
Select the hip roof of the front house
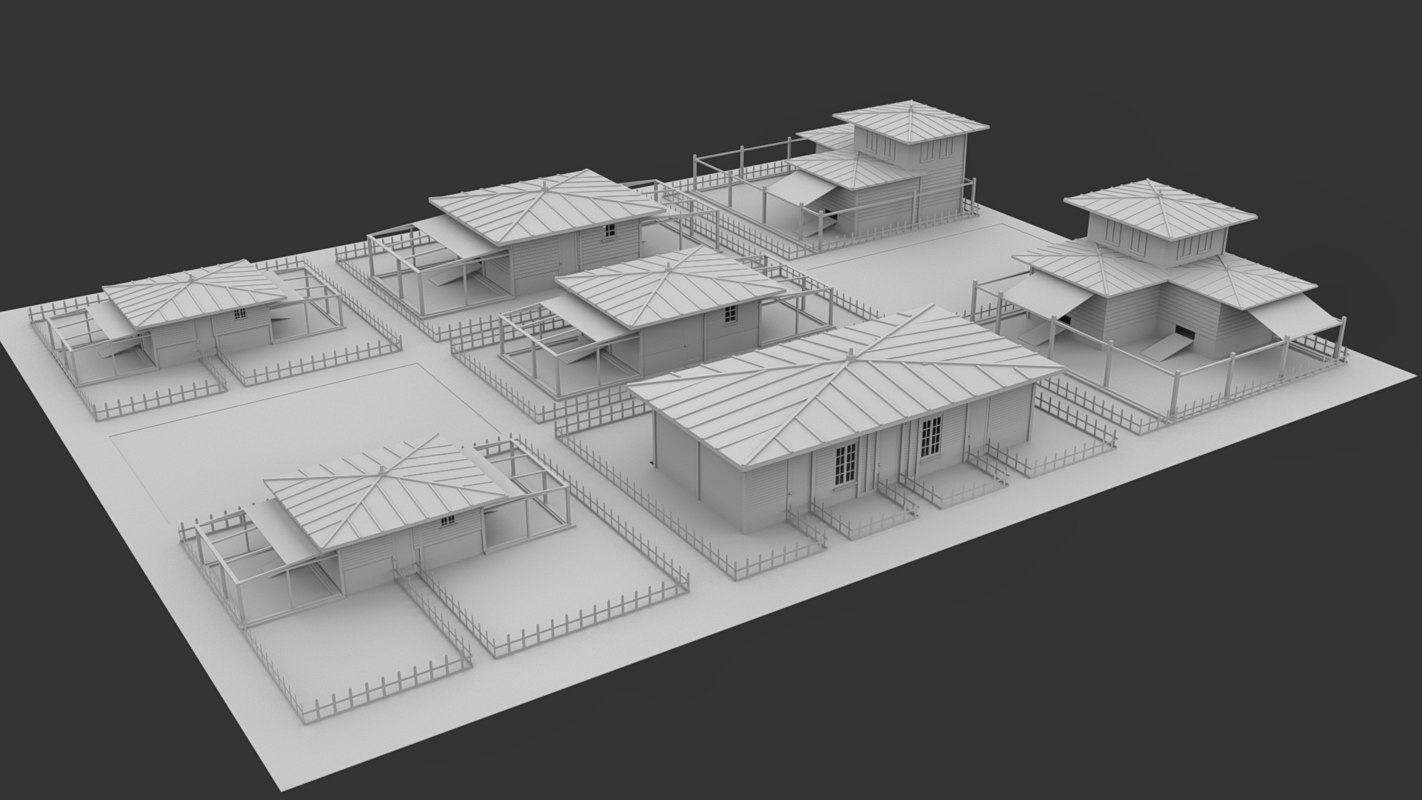800,370
